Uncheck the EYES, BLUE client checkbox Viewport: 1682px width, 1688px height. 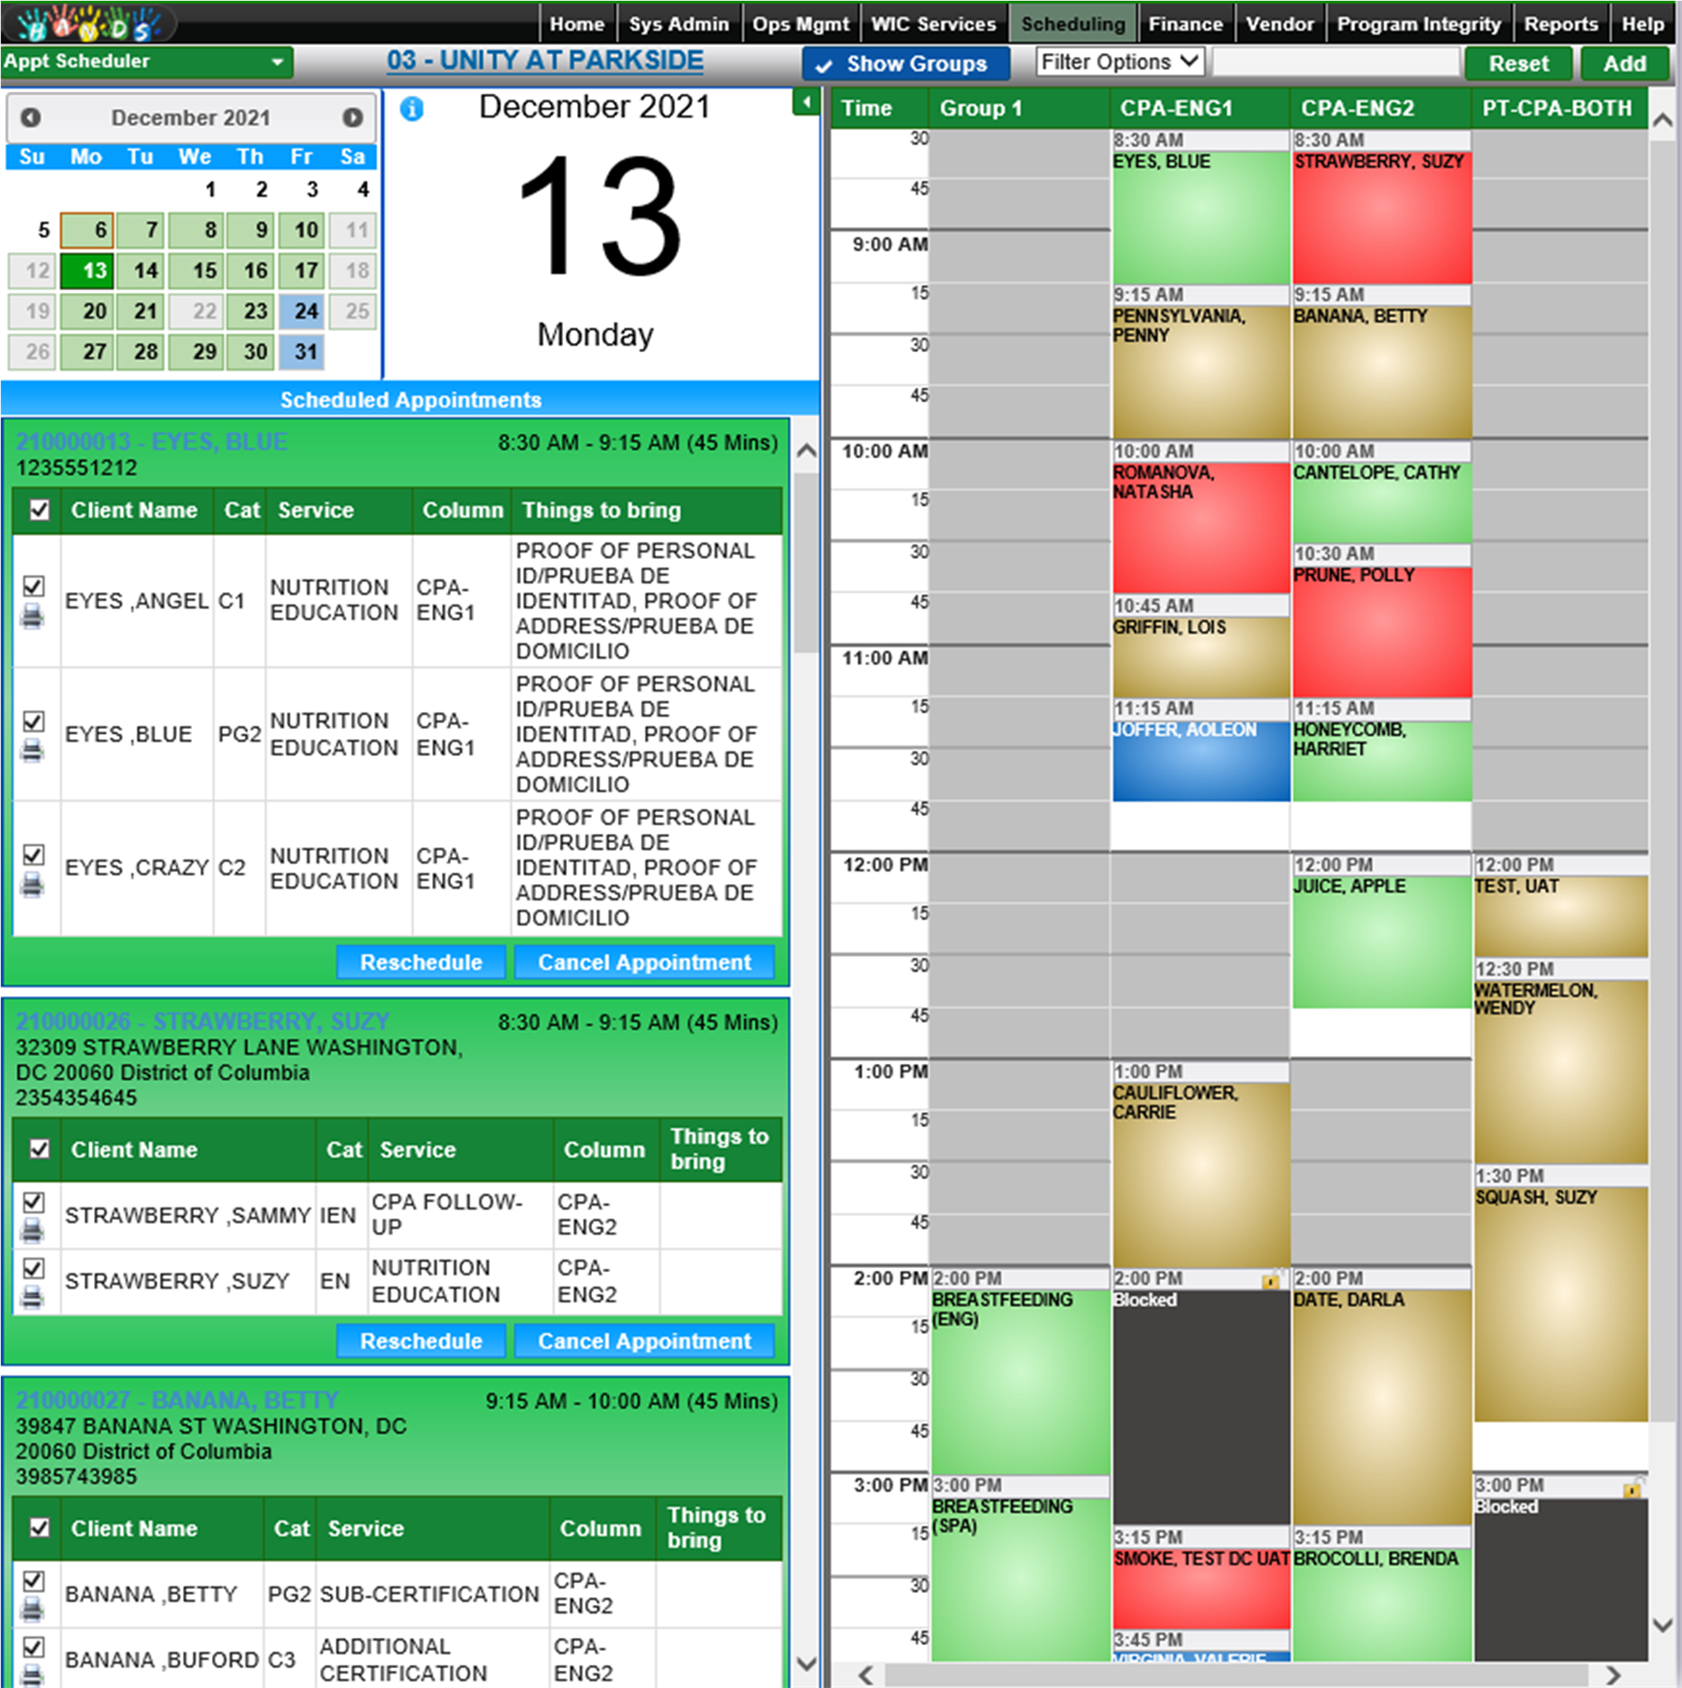pyautogui.click(x=33, y=721)
